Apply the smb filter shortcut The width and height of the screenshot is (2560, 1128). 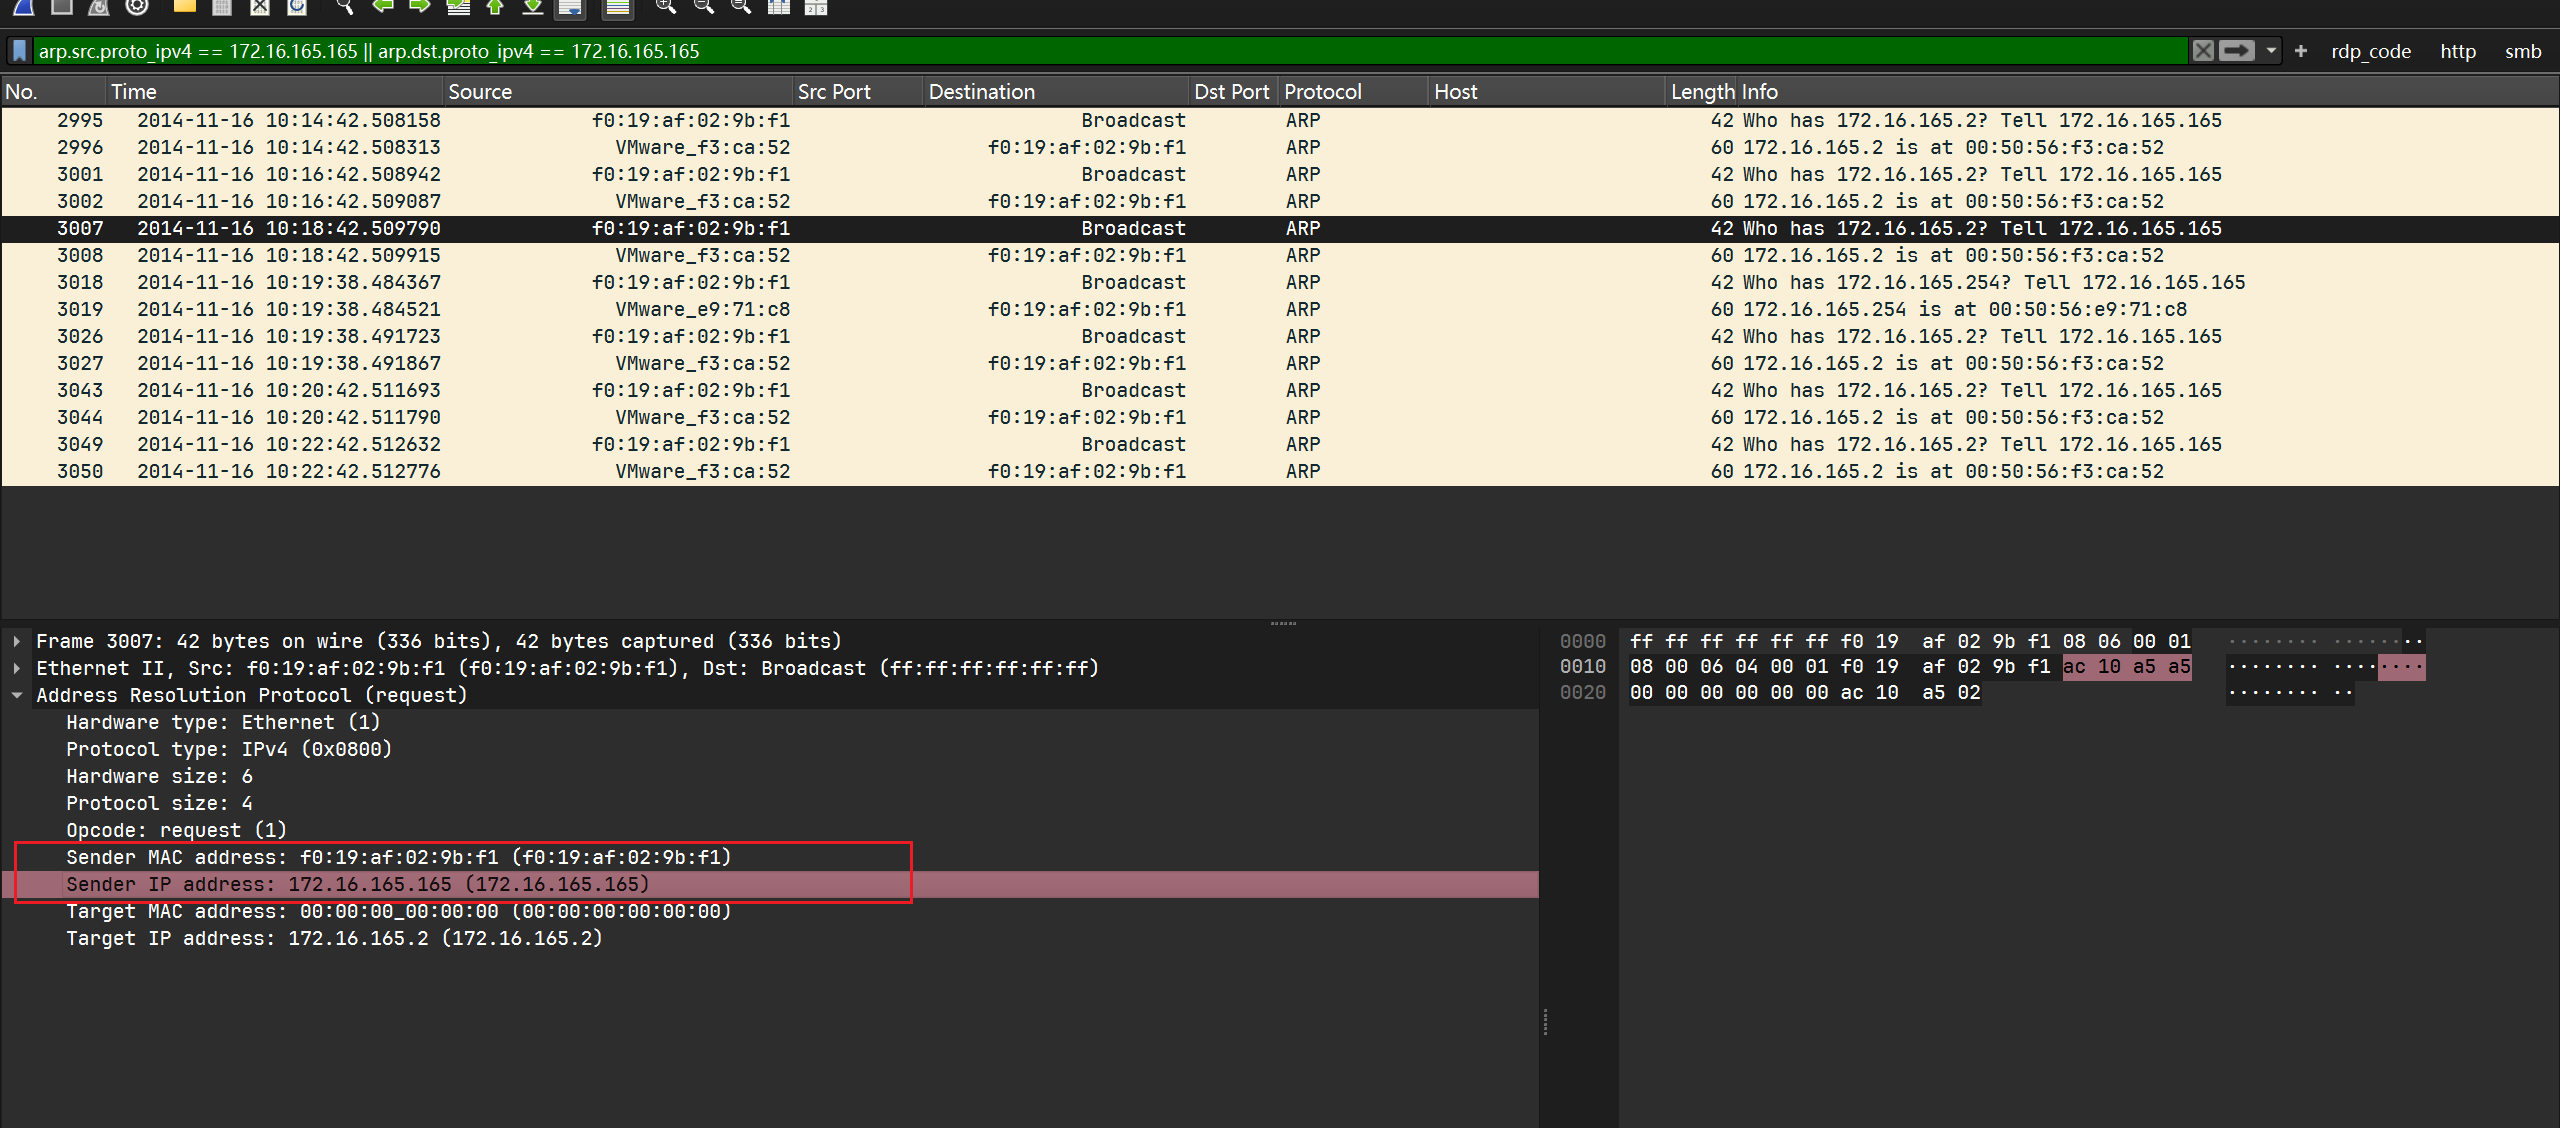click(x=2522, y=51)
